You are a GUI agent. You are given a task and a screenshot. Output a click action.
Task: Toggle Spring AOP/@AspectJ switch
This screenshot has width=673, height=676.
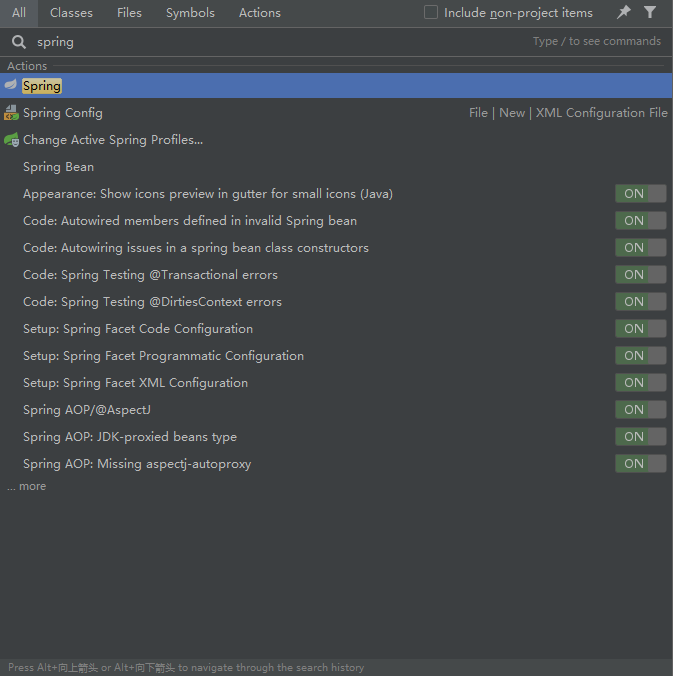(640, 410)
